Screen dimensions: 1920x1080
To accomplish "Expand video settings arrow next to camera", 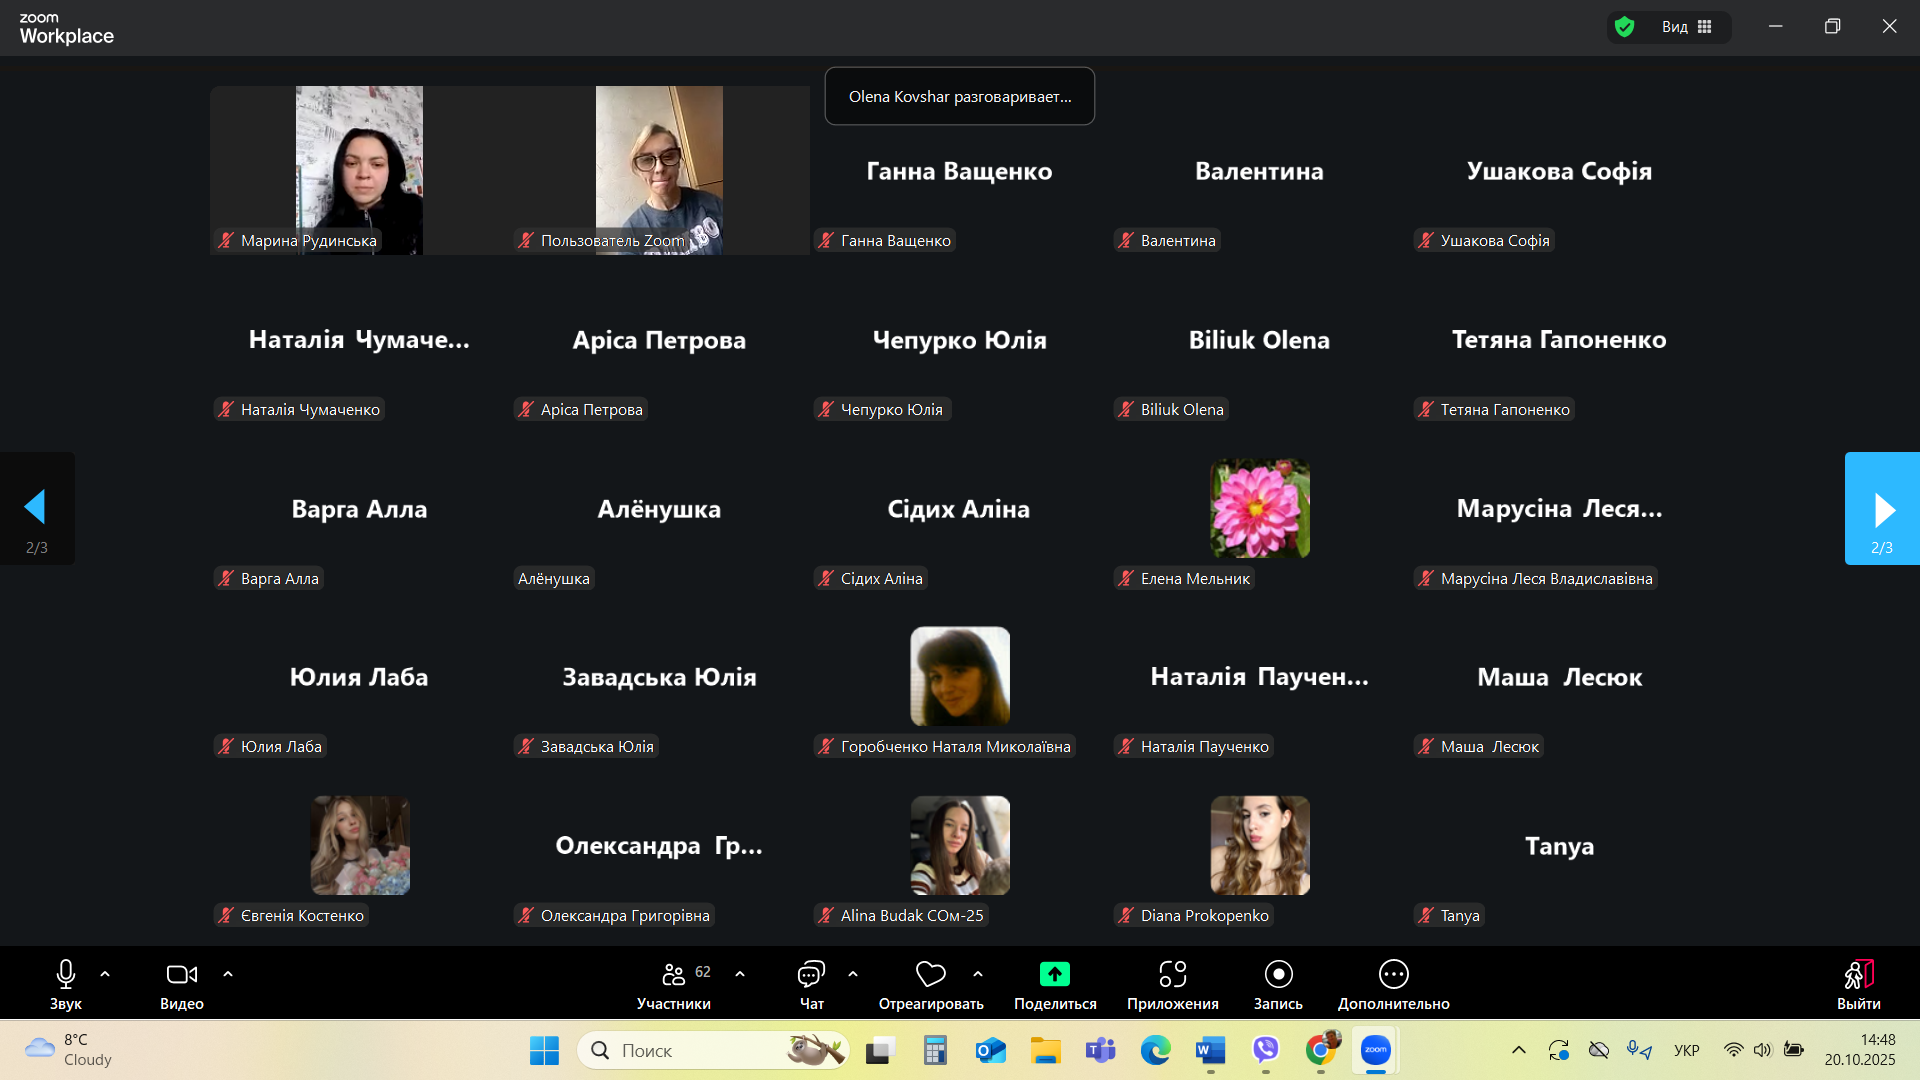I will coord(228,974).
